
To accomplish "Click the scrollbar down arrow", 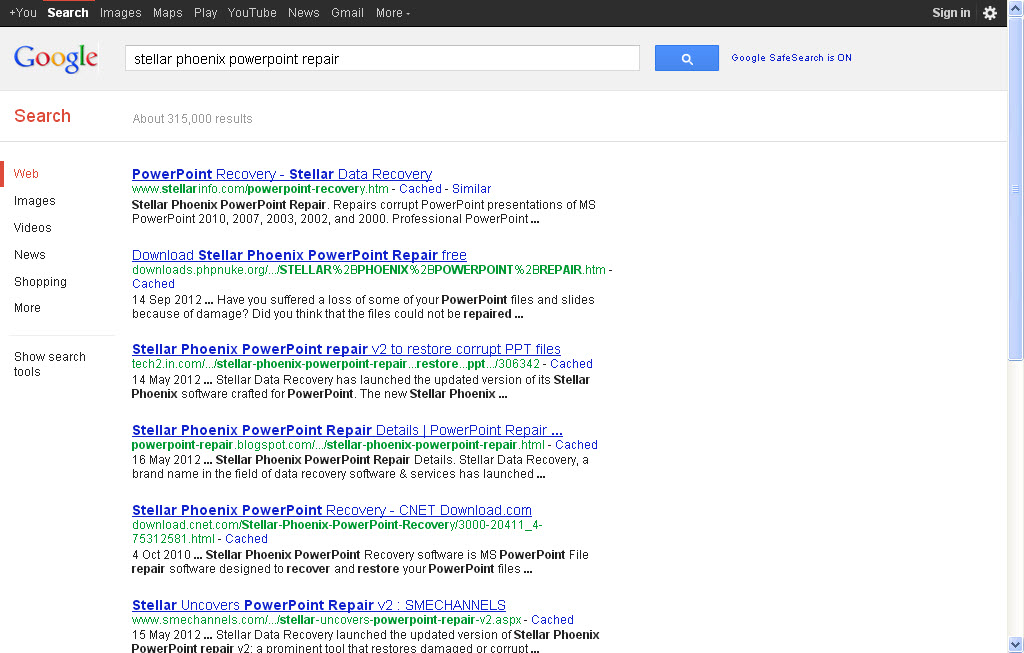I will click(1016, 645).
